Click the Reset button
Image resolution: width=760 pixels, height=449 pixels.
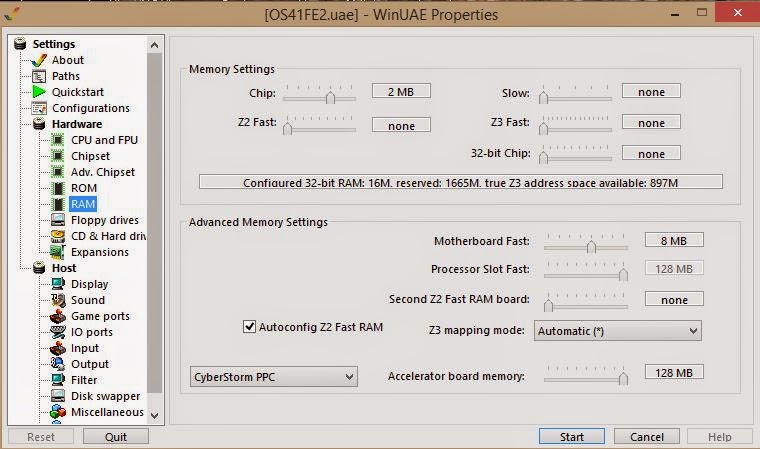point(41,437)
